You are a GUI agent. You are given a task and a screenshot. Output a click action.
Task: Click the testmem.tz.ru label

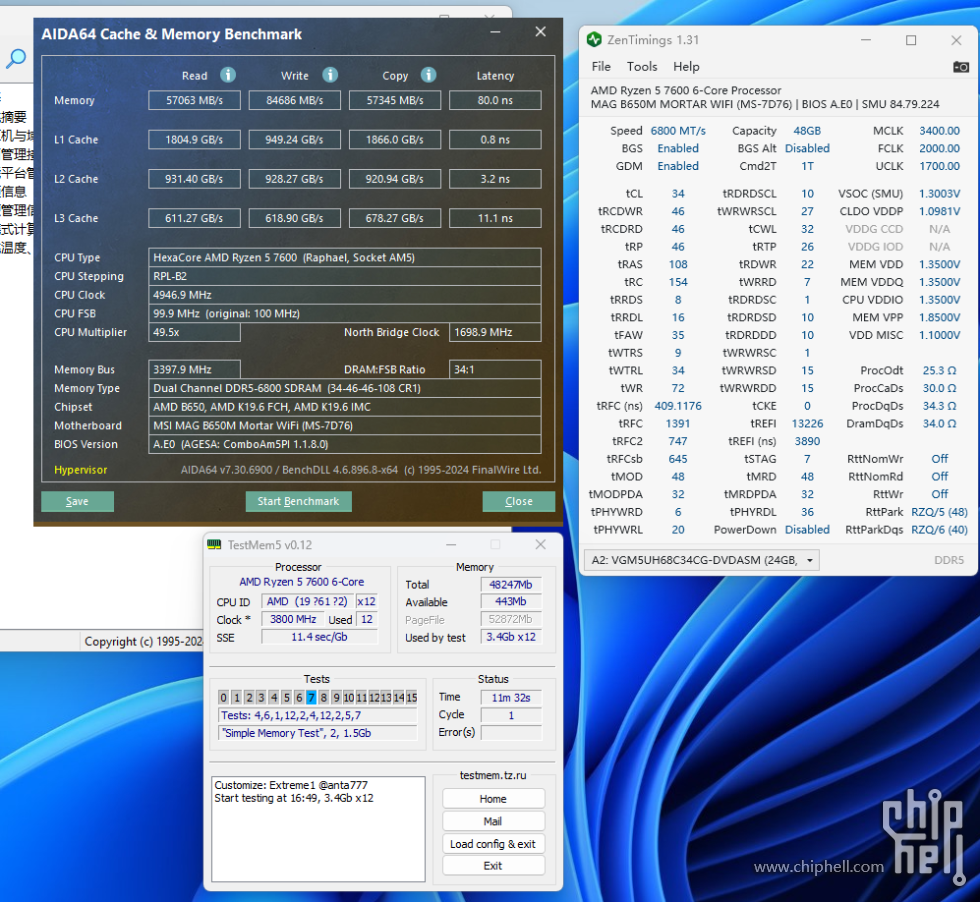tap(493, 775)
